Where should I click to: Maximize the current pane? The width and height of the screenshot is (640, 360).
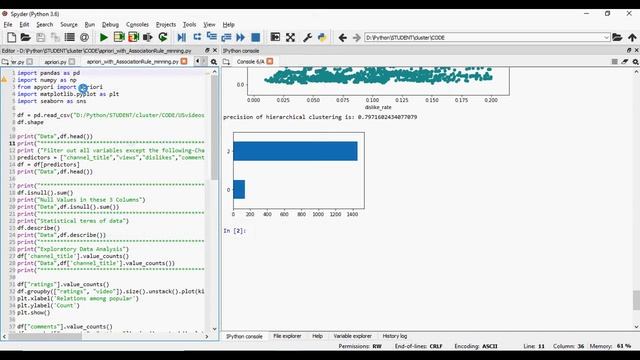[x=275, y=38]
